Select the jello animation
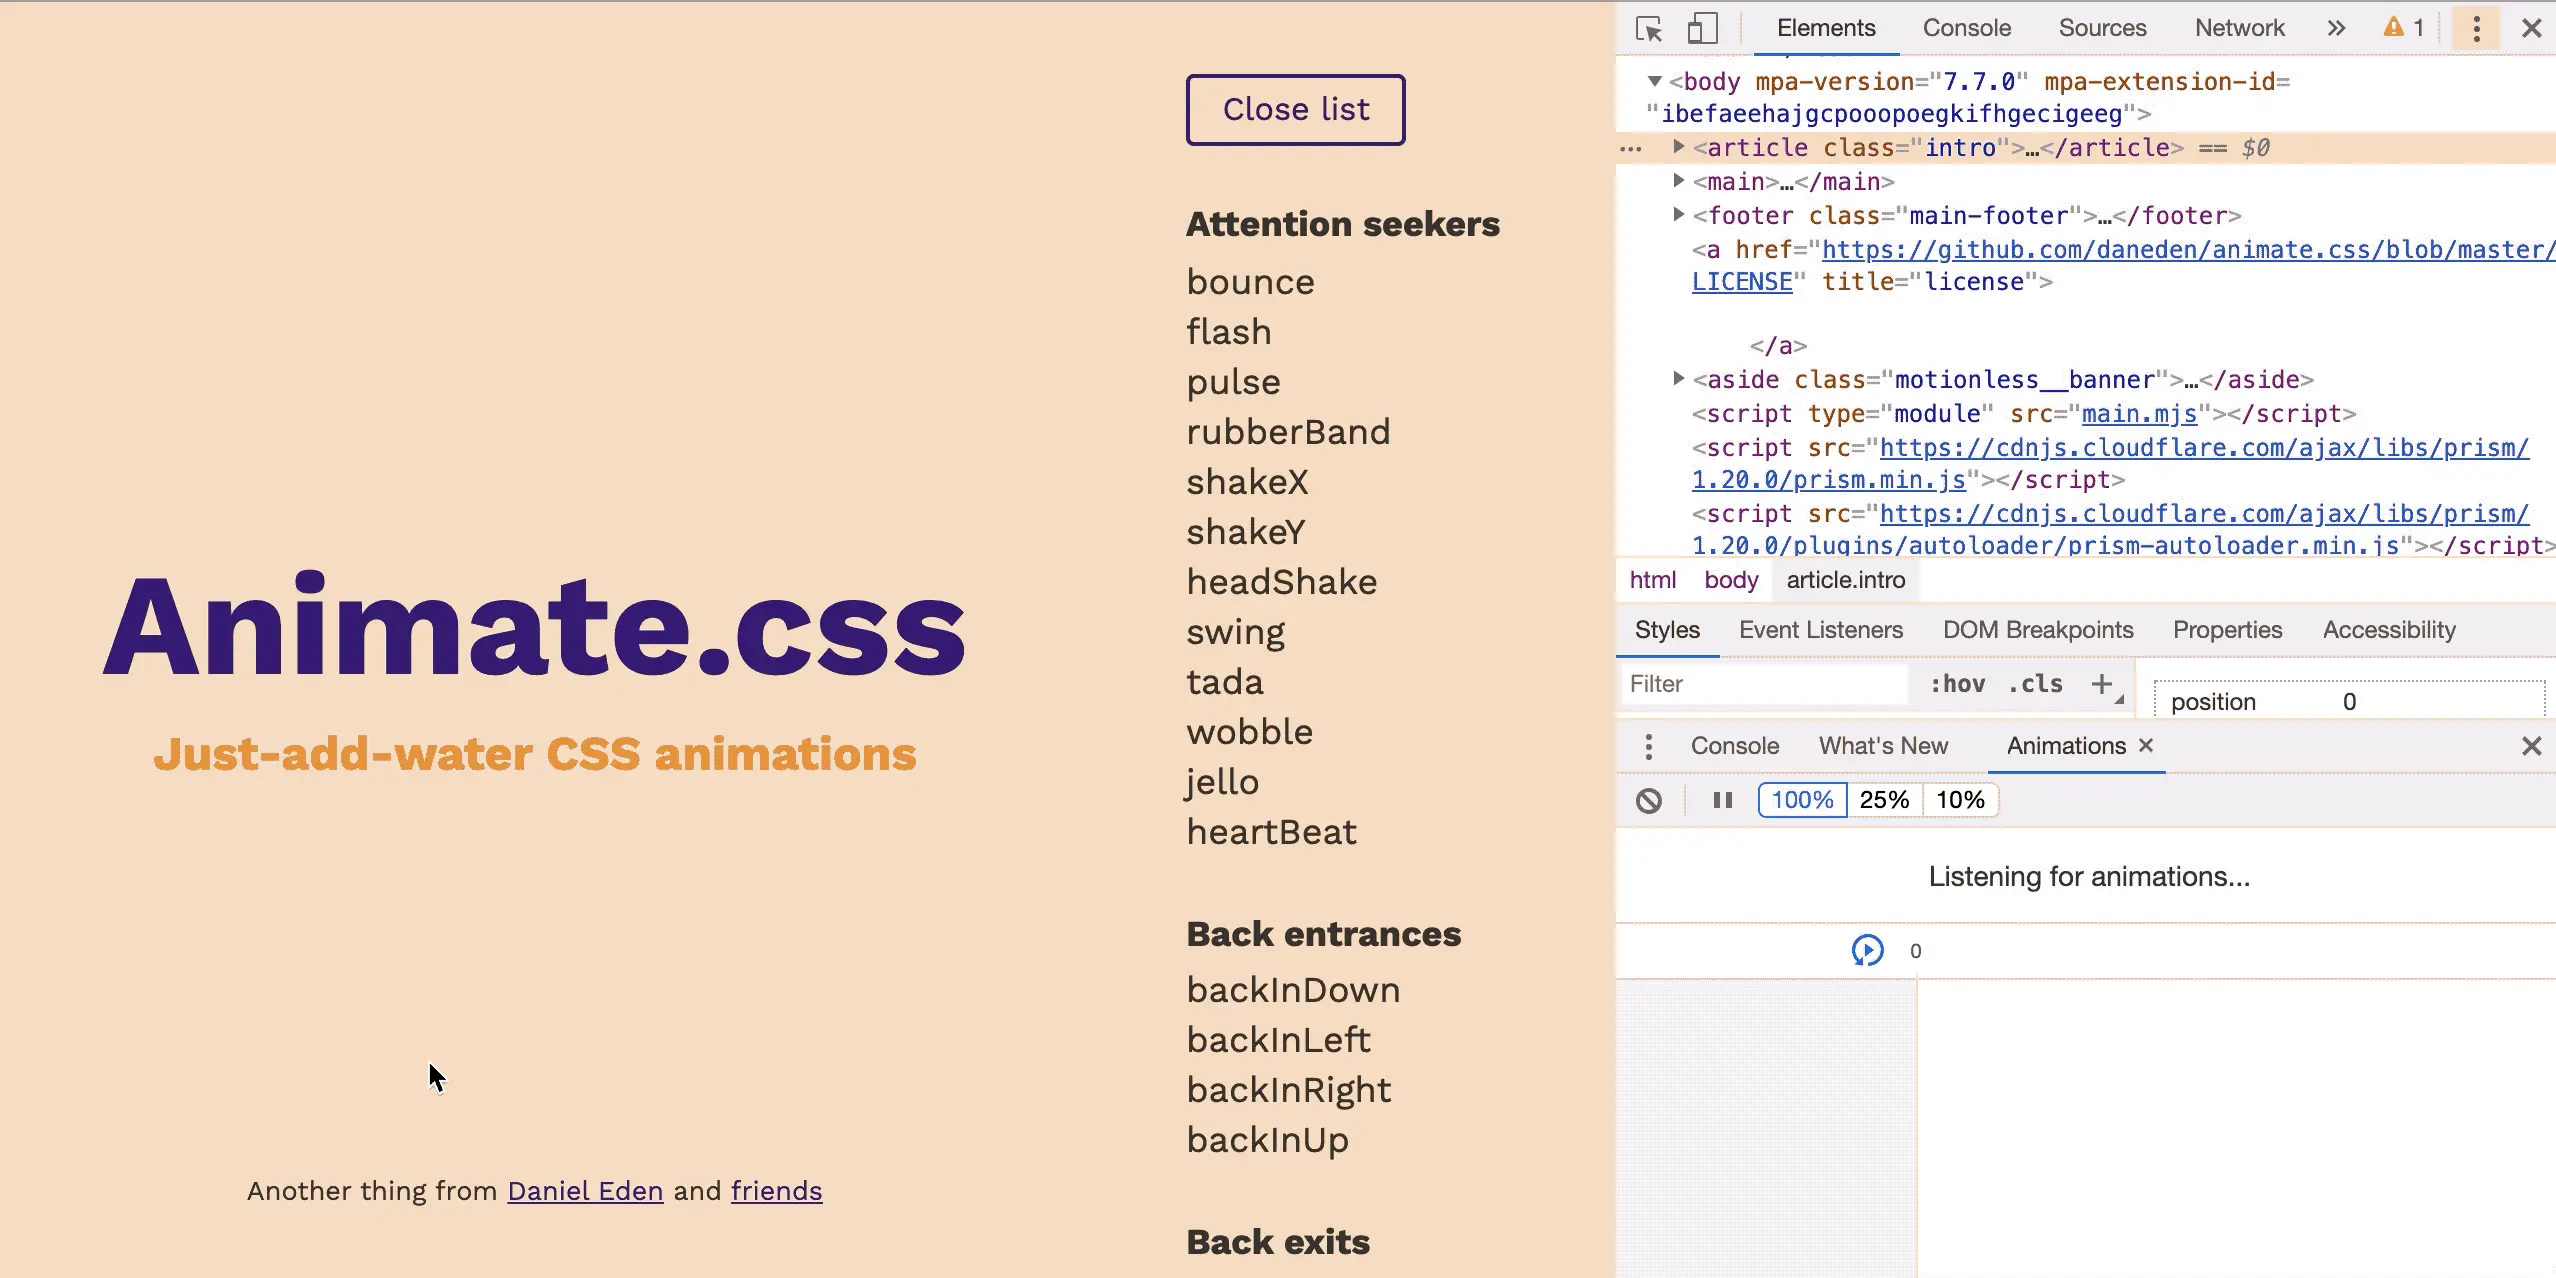The height and width of the screenshot is (1278, 2556). pyautogui.click(x=1222, y=782)
